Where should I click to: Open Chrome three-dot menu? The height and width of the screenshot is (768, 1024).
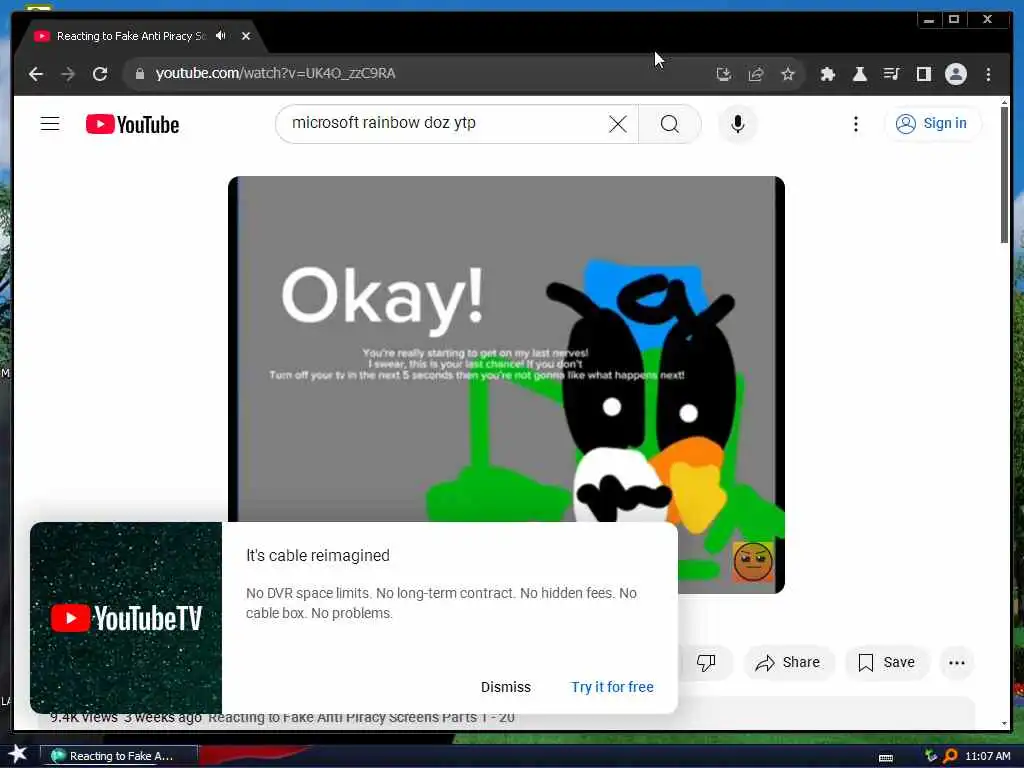click(988, 74)
